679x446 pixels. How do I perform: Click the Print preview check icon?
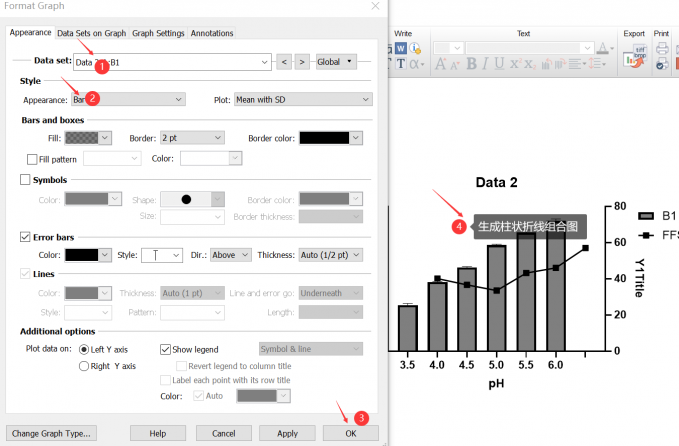(662, 64)
